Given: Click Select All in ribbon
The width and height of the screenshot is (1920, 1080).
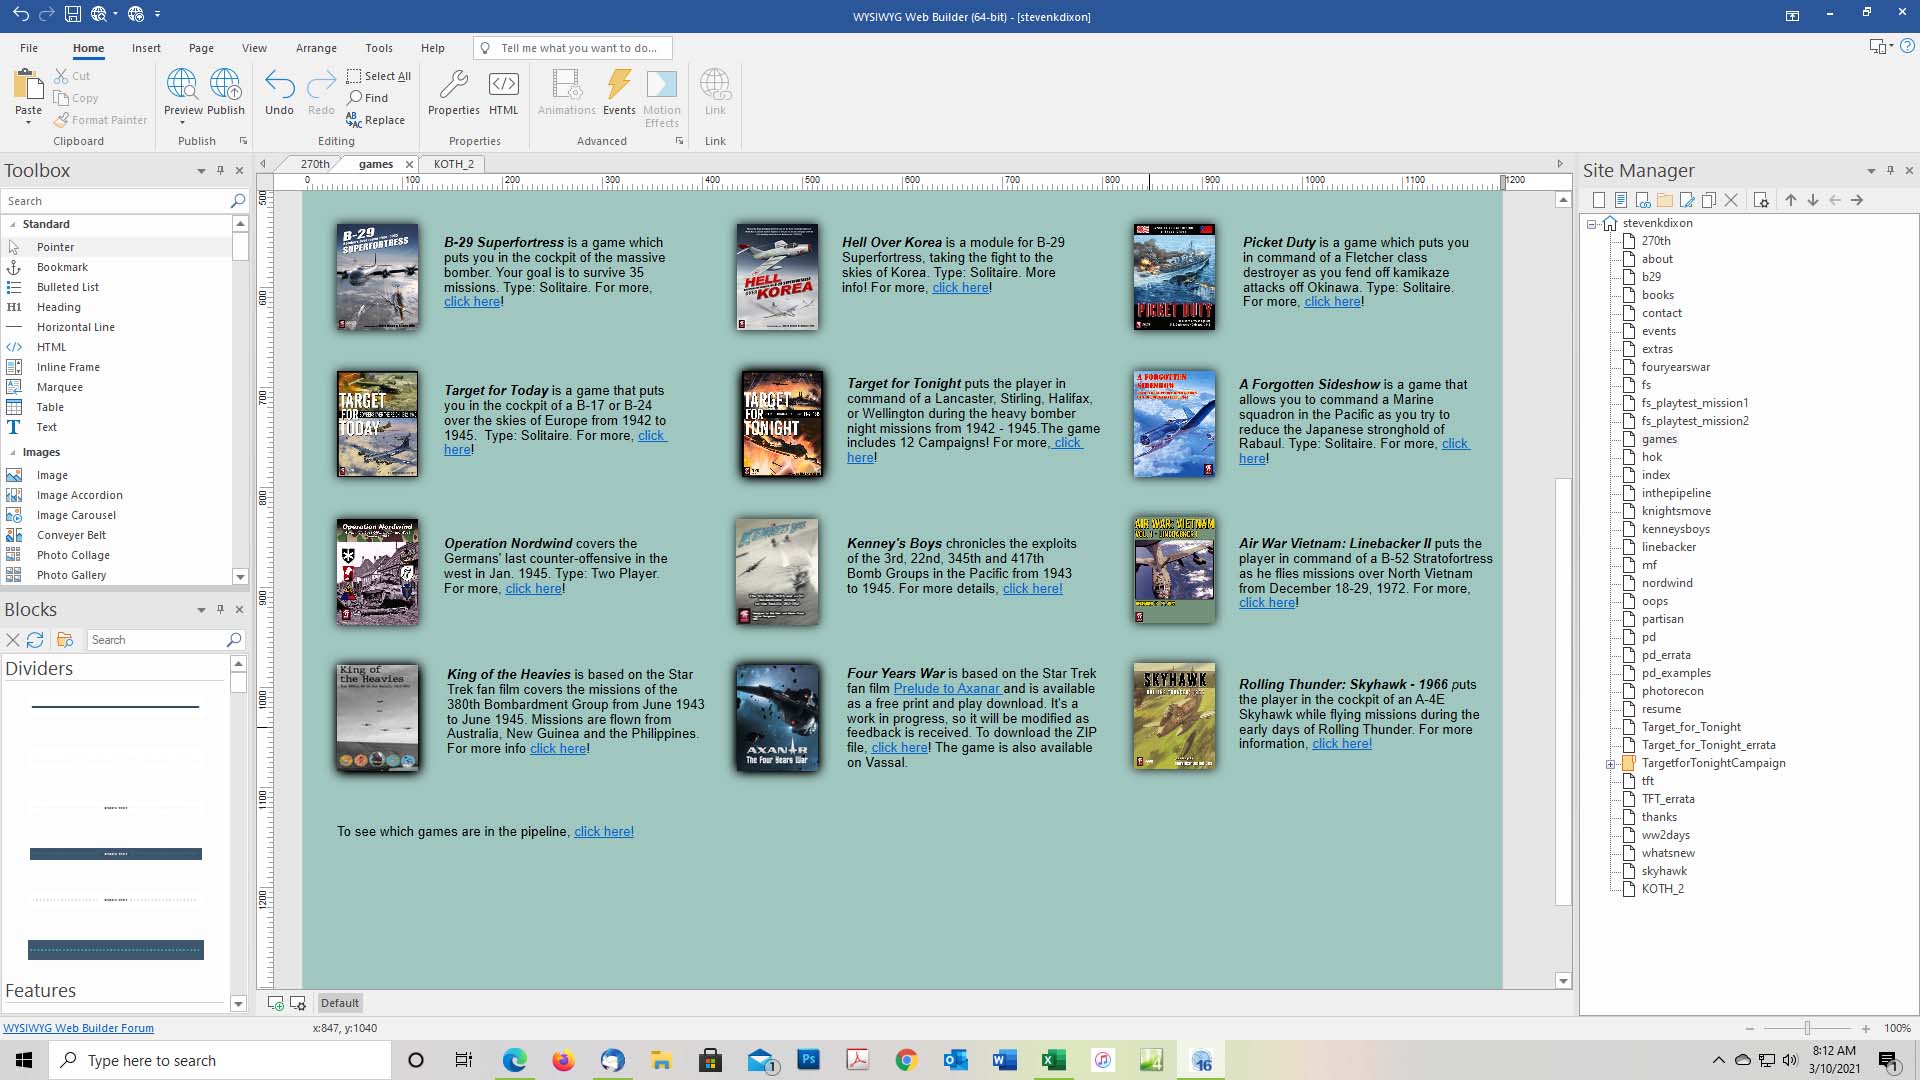Looking at the screenshot, I should click(x=378, y=76).
